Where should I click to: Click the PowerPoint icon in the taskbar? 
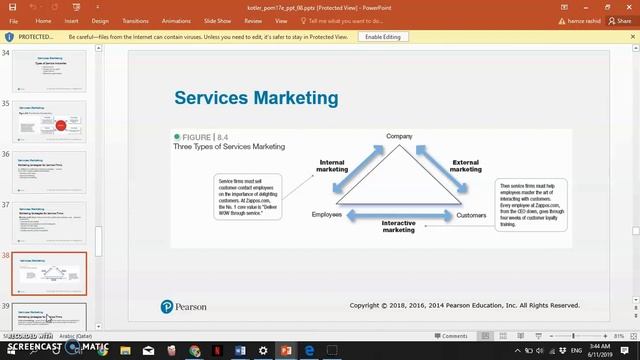click(286, 350)
